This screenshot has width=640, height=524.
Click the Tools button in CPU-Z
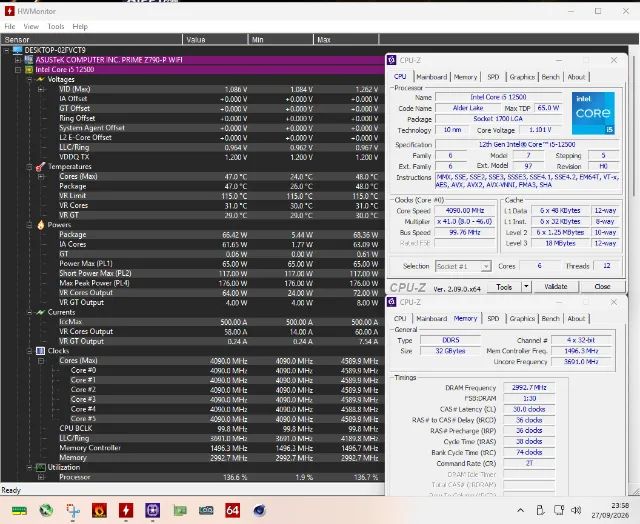tap(504, 286)
